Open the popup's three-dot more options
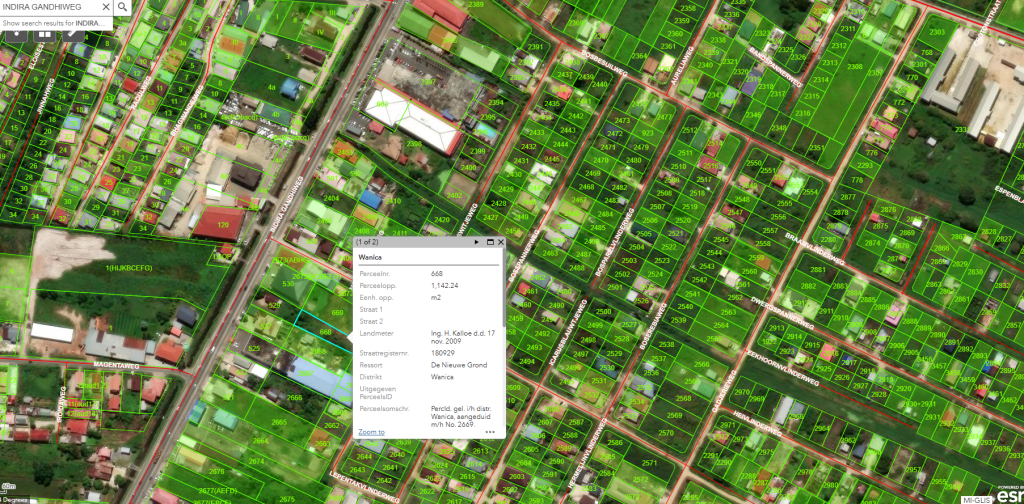The width and height of the screenshot is (1024, 504). [x=490, y=432]
